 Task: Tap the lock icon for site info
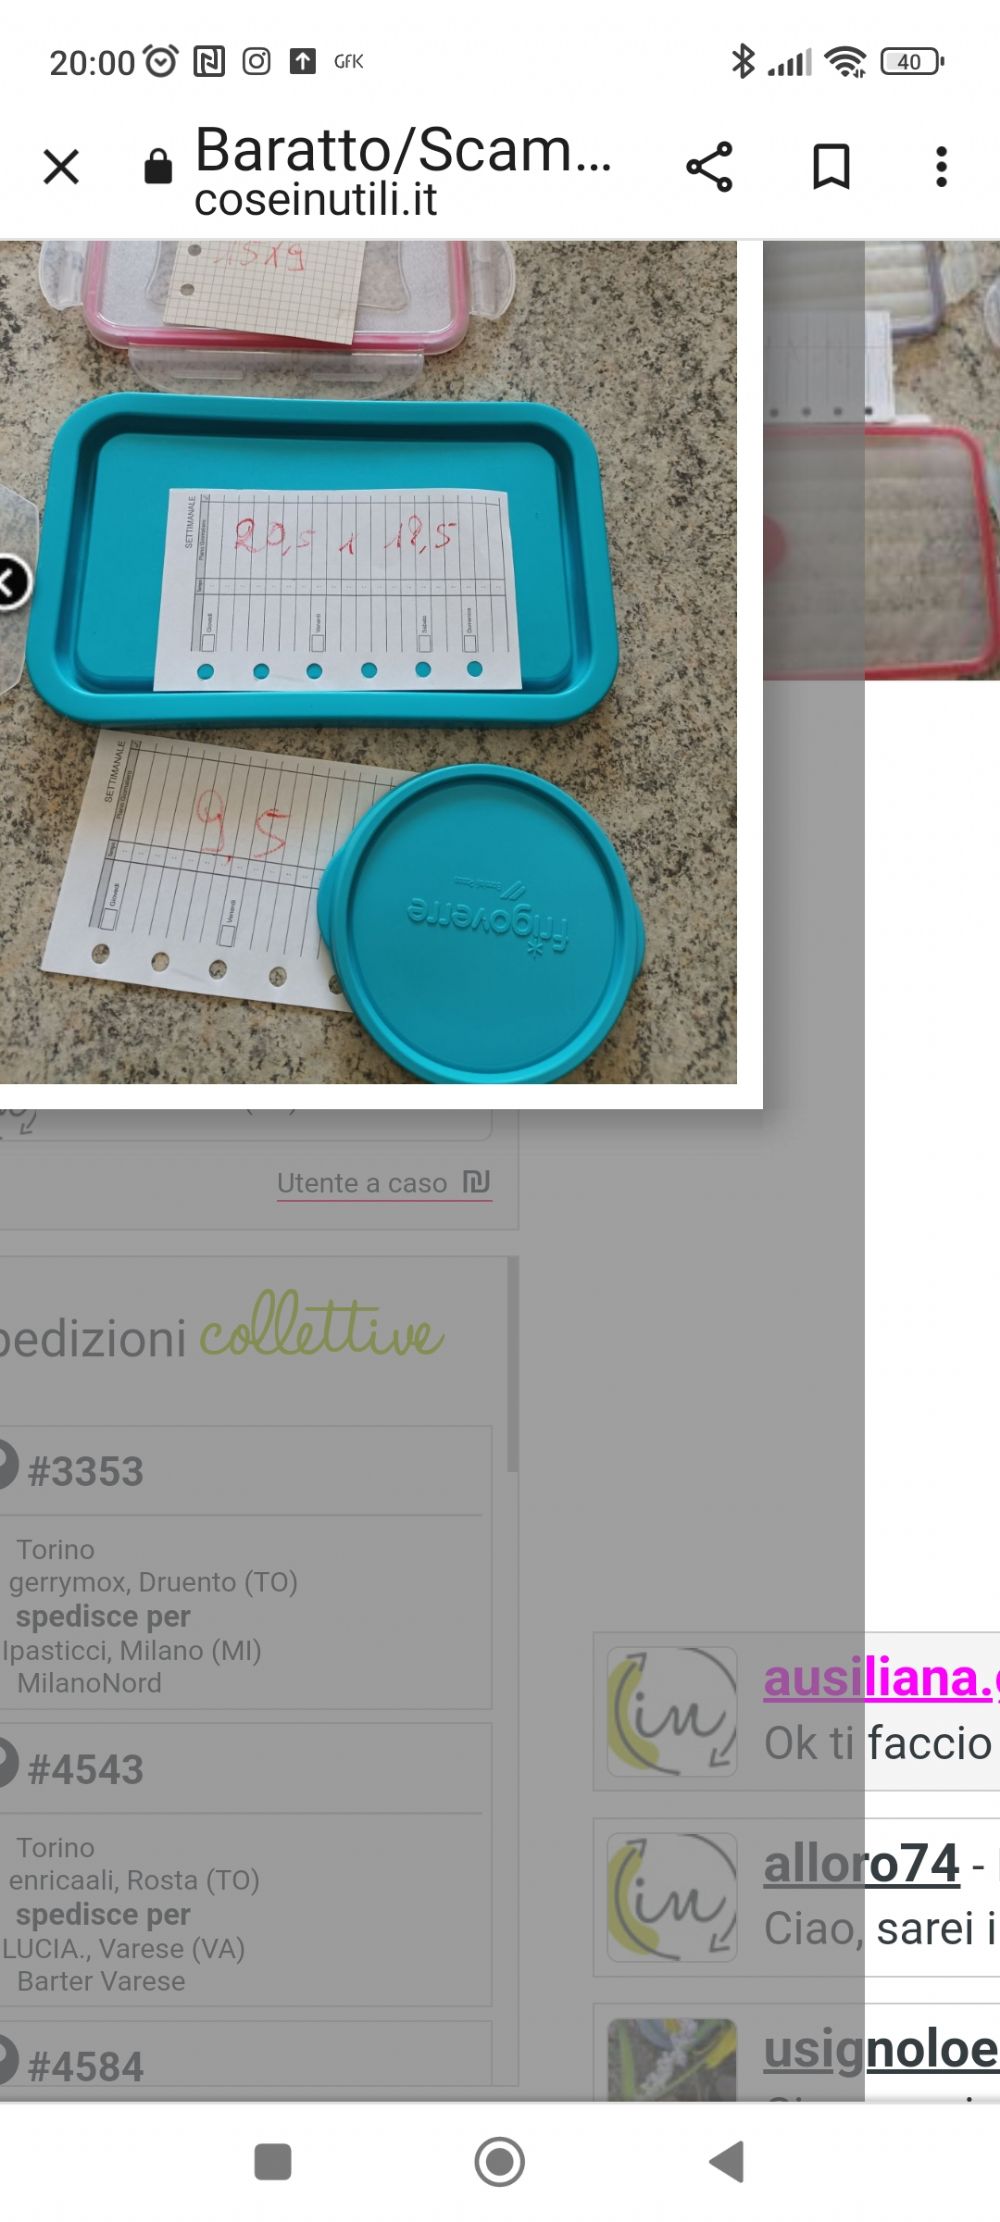point(158,167)
